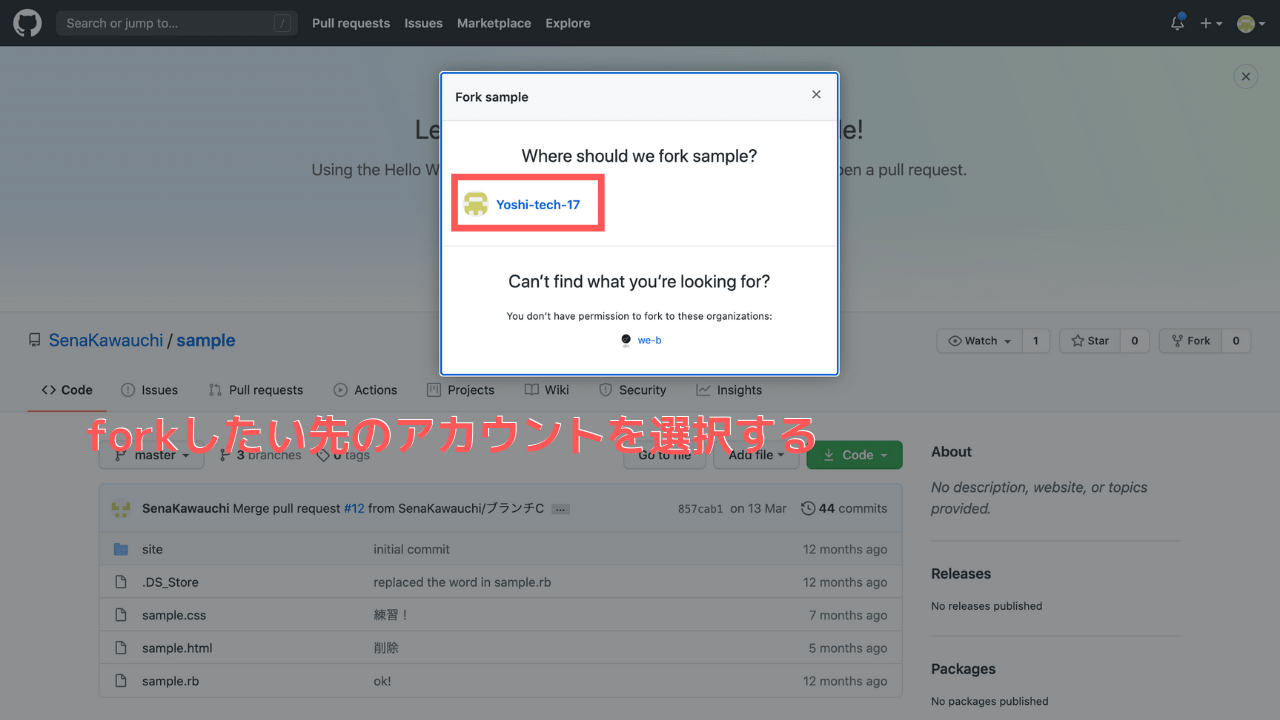Open the Add file dropdown
This screenshot has width=1280, height=720.
pyautogui.click(x=756, y=455)
